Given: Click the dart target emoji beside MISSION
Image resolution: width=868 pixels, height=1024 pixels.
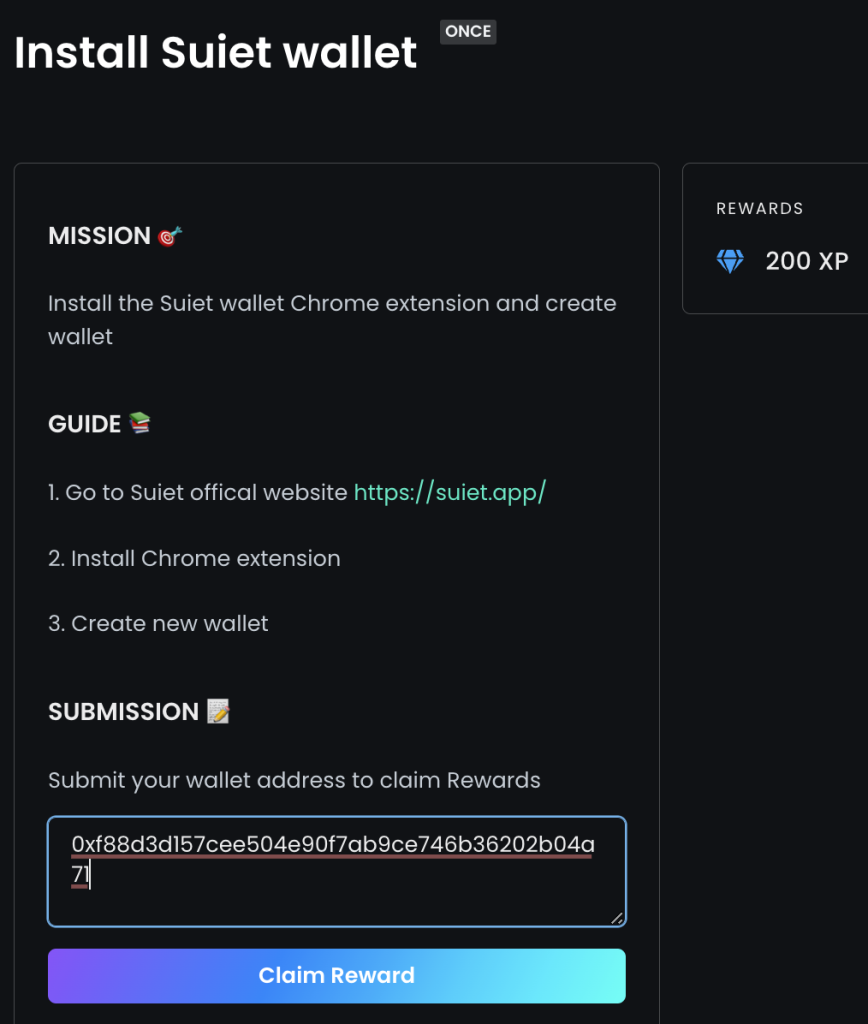Looking at the screenshot, I should (x=170, y=236).
